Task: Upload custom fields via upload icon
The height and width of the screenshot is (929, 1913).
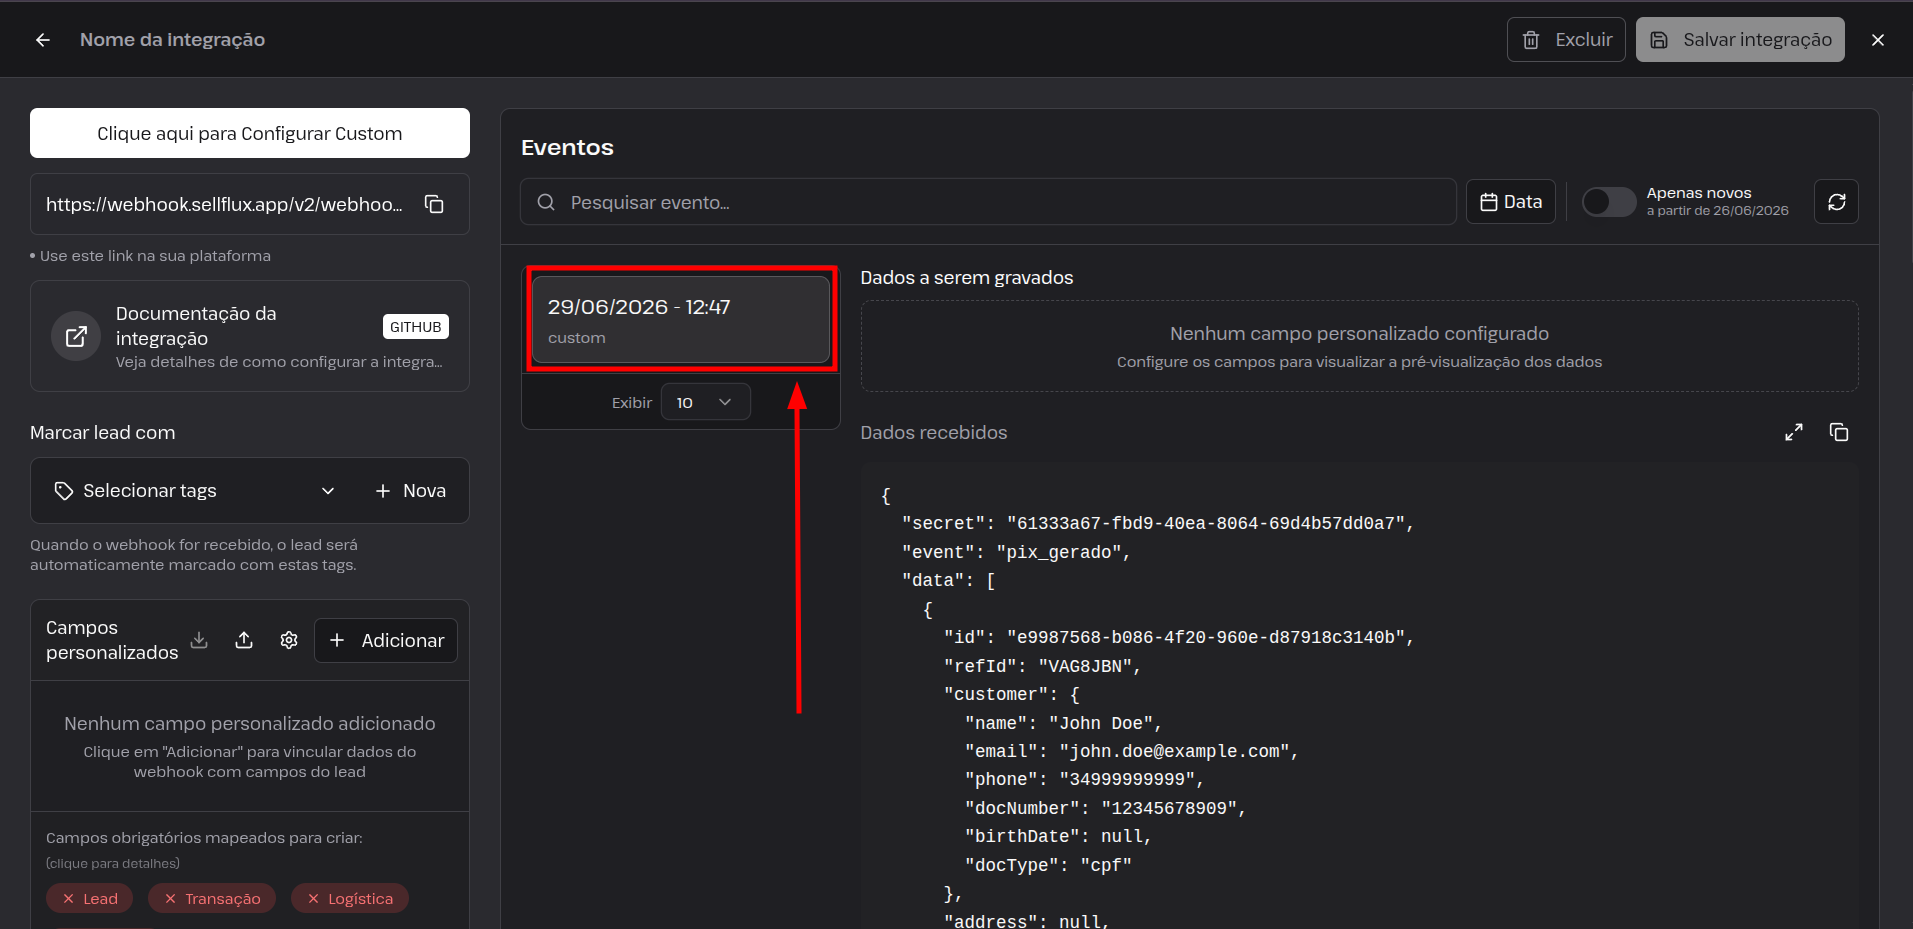Action: coord(244,640)
